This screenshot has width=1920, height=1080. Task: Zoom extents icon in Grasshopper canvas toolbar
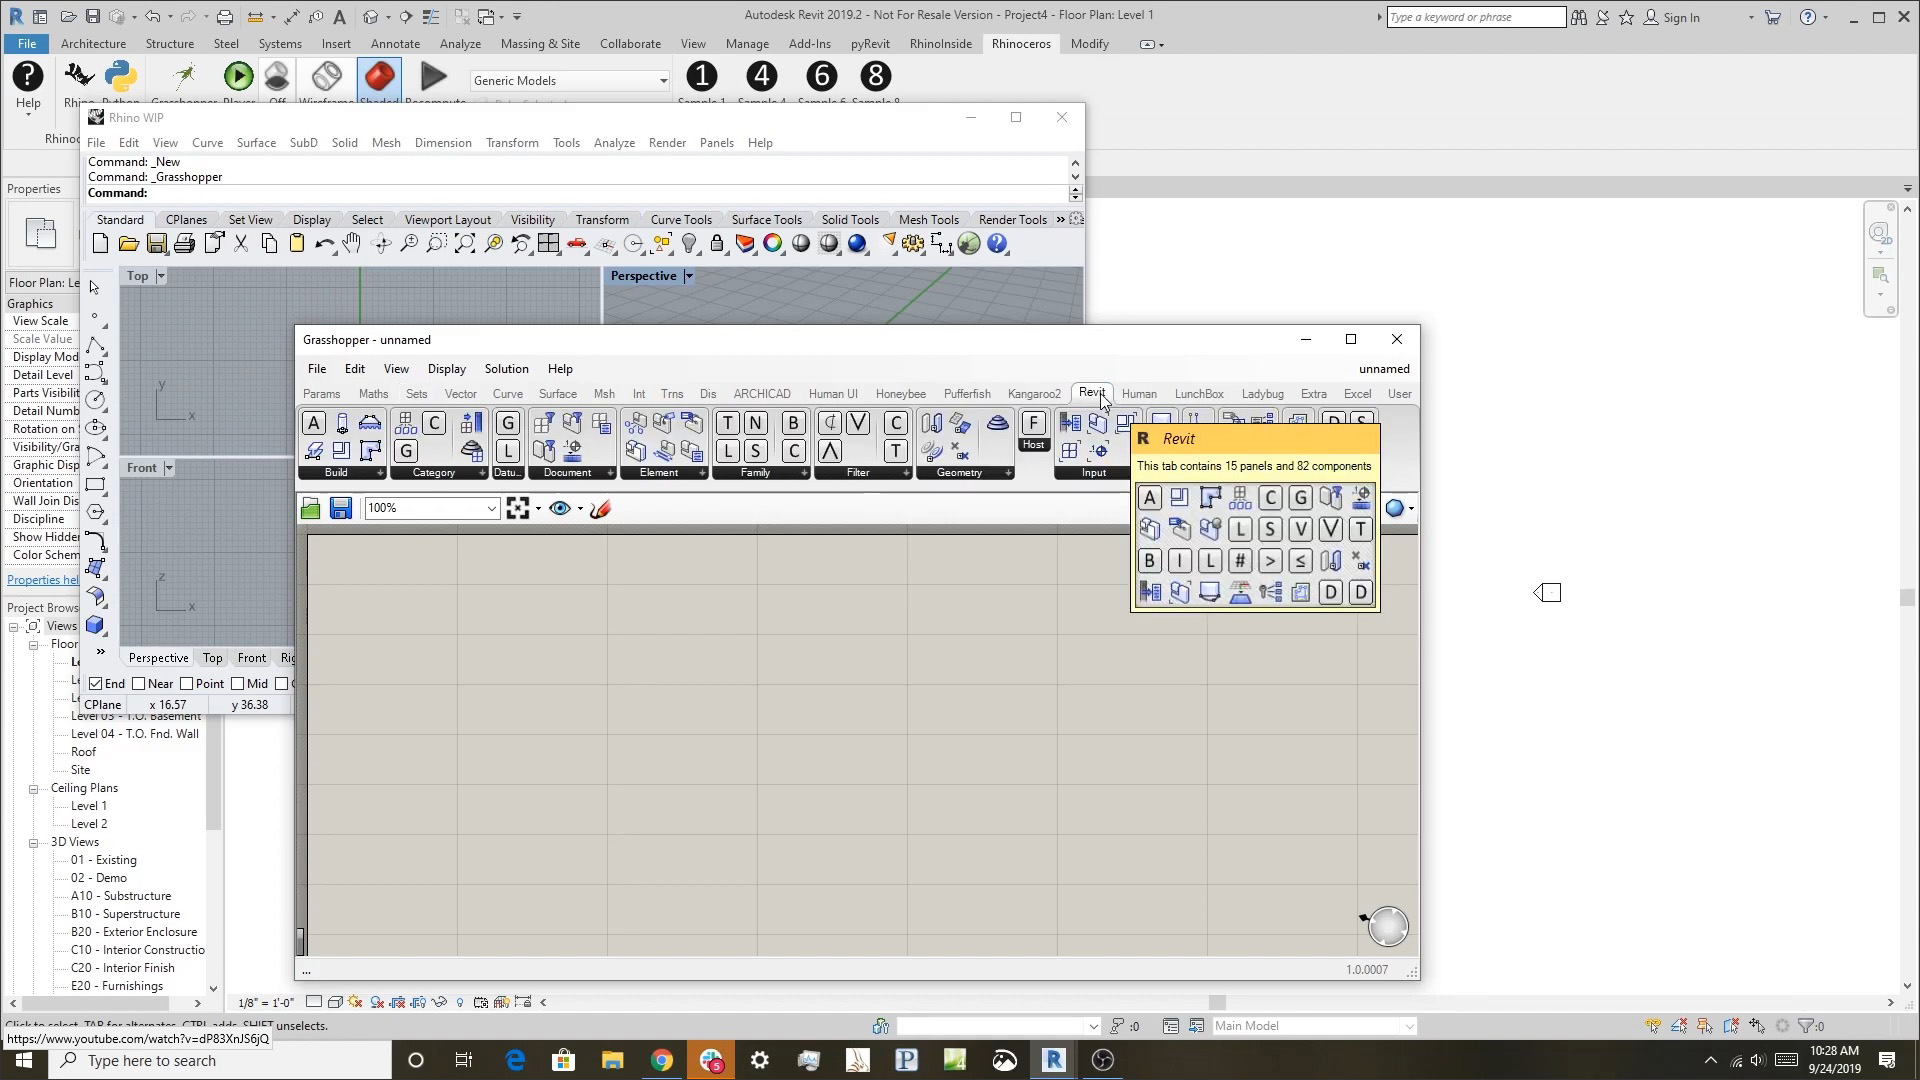click(x=518, y=509)
